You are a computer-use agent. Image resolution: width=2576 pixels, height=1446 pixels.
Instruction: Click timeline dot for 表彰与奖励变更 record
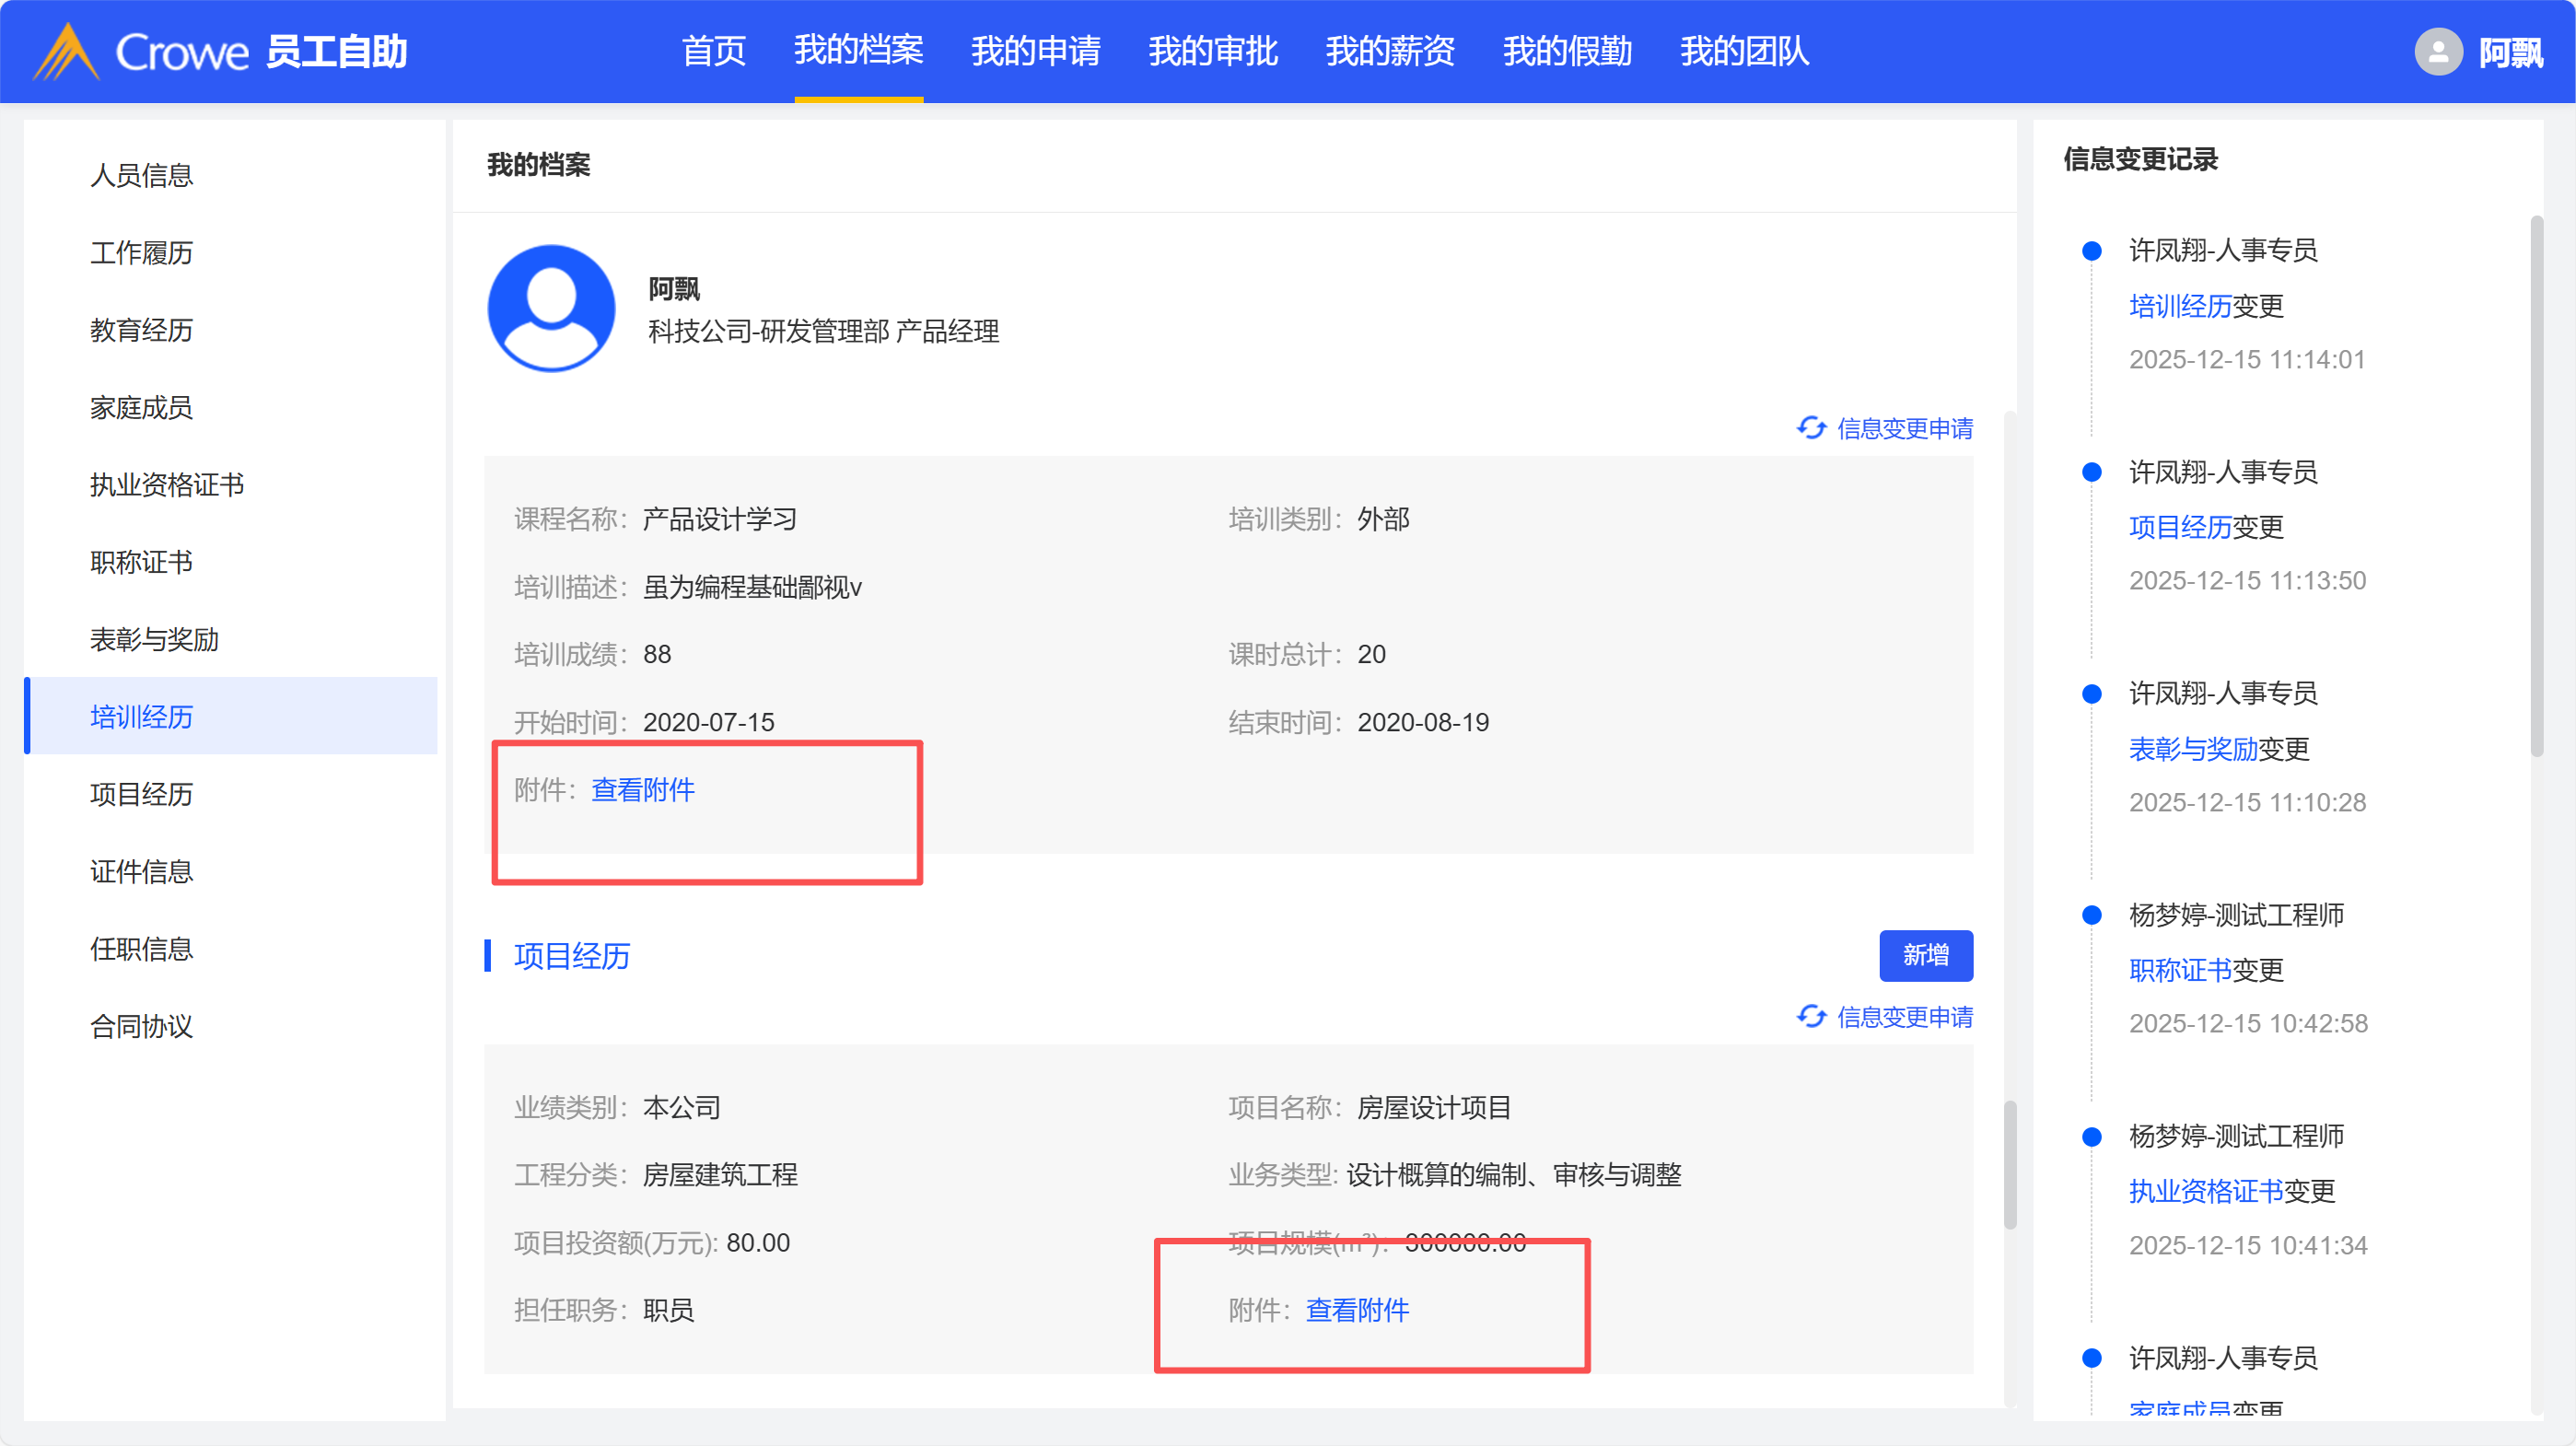pyautogui.click(x=2091, y=694)
